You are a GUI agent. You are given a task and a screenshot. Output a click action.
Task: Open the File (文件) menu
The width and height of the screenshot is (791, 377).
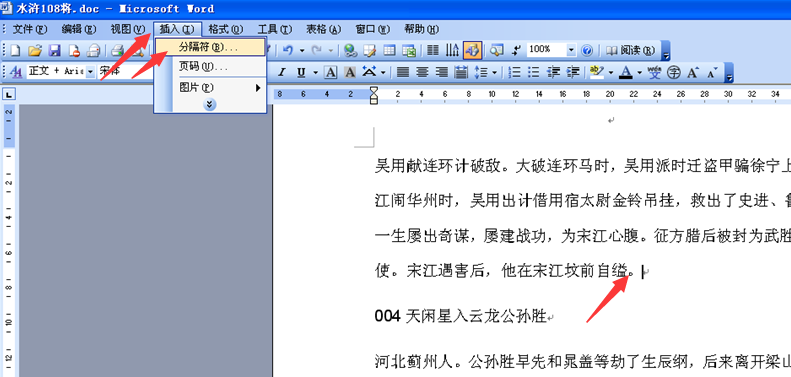(x=30, y=29)
